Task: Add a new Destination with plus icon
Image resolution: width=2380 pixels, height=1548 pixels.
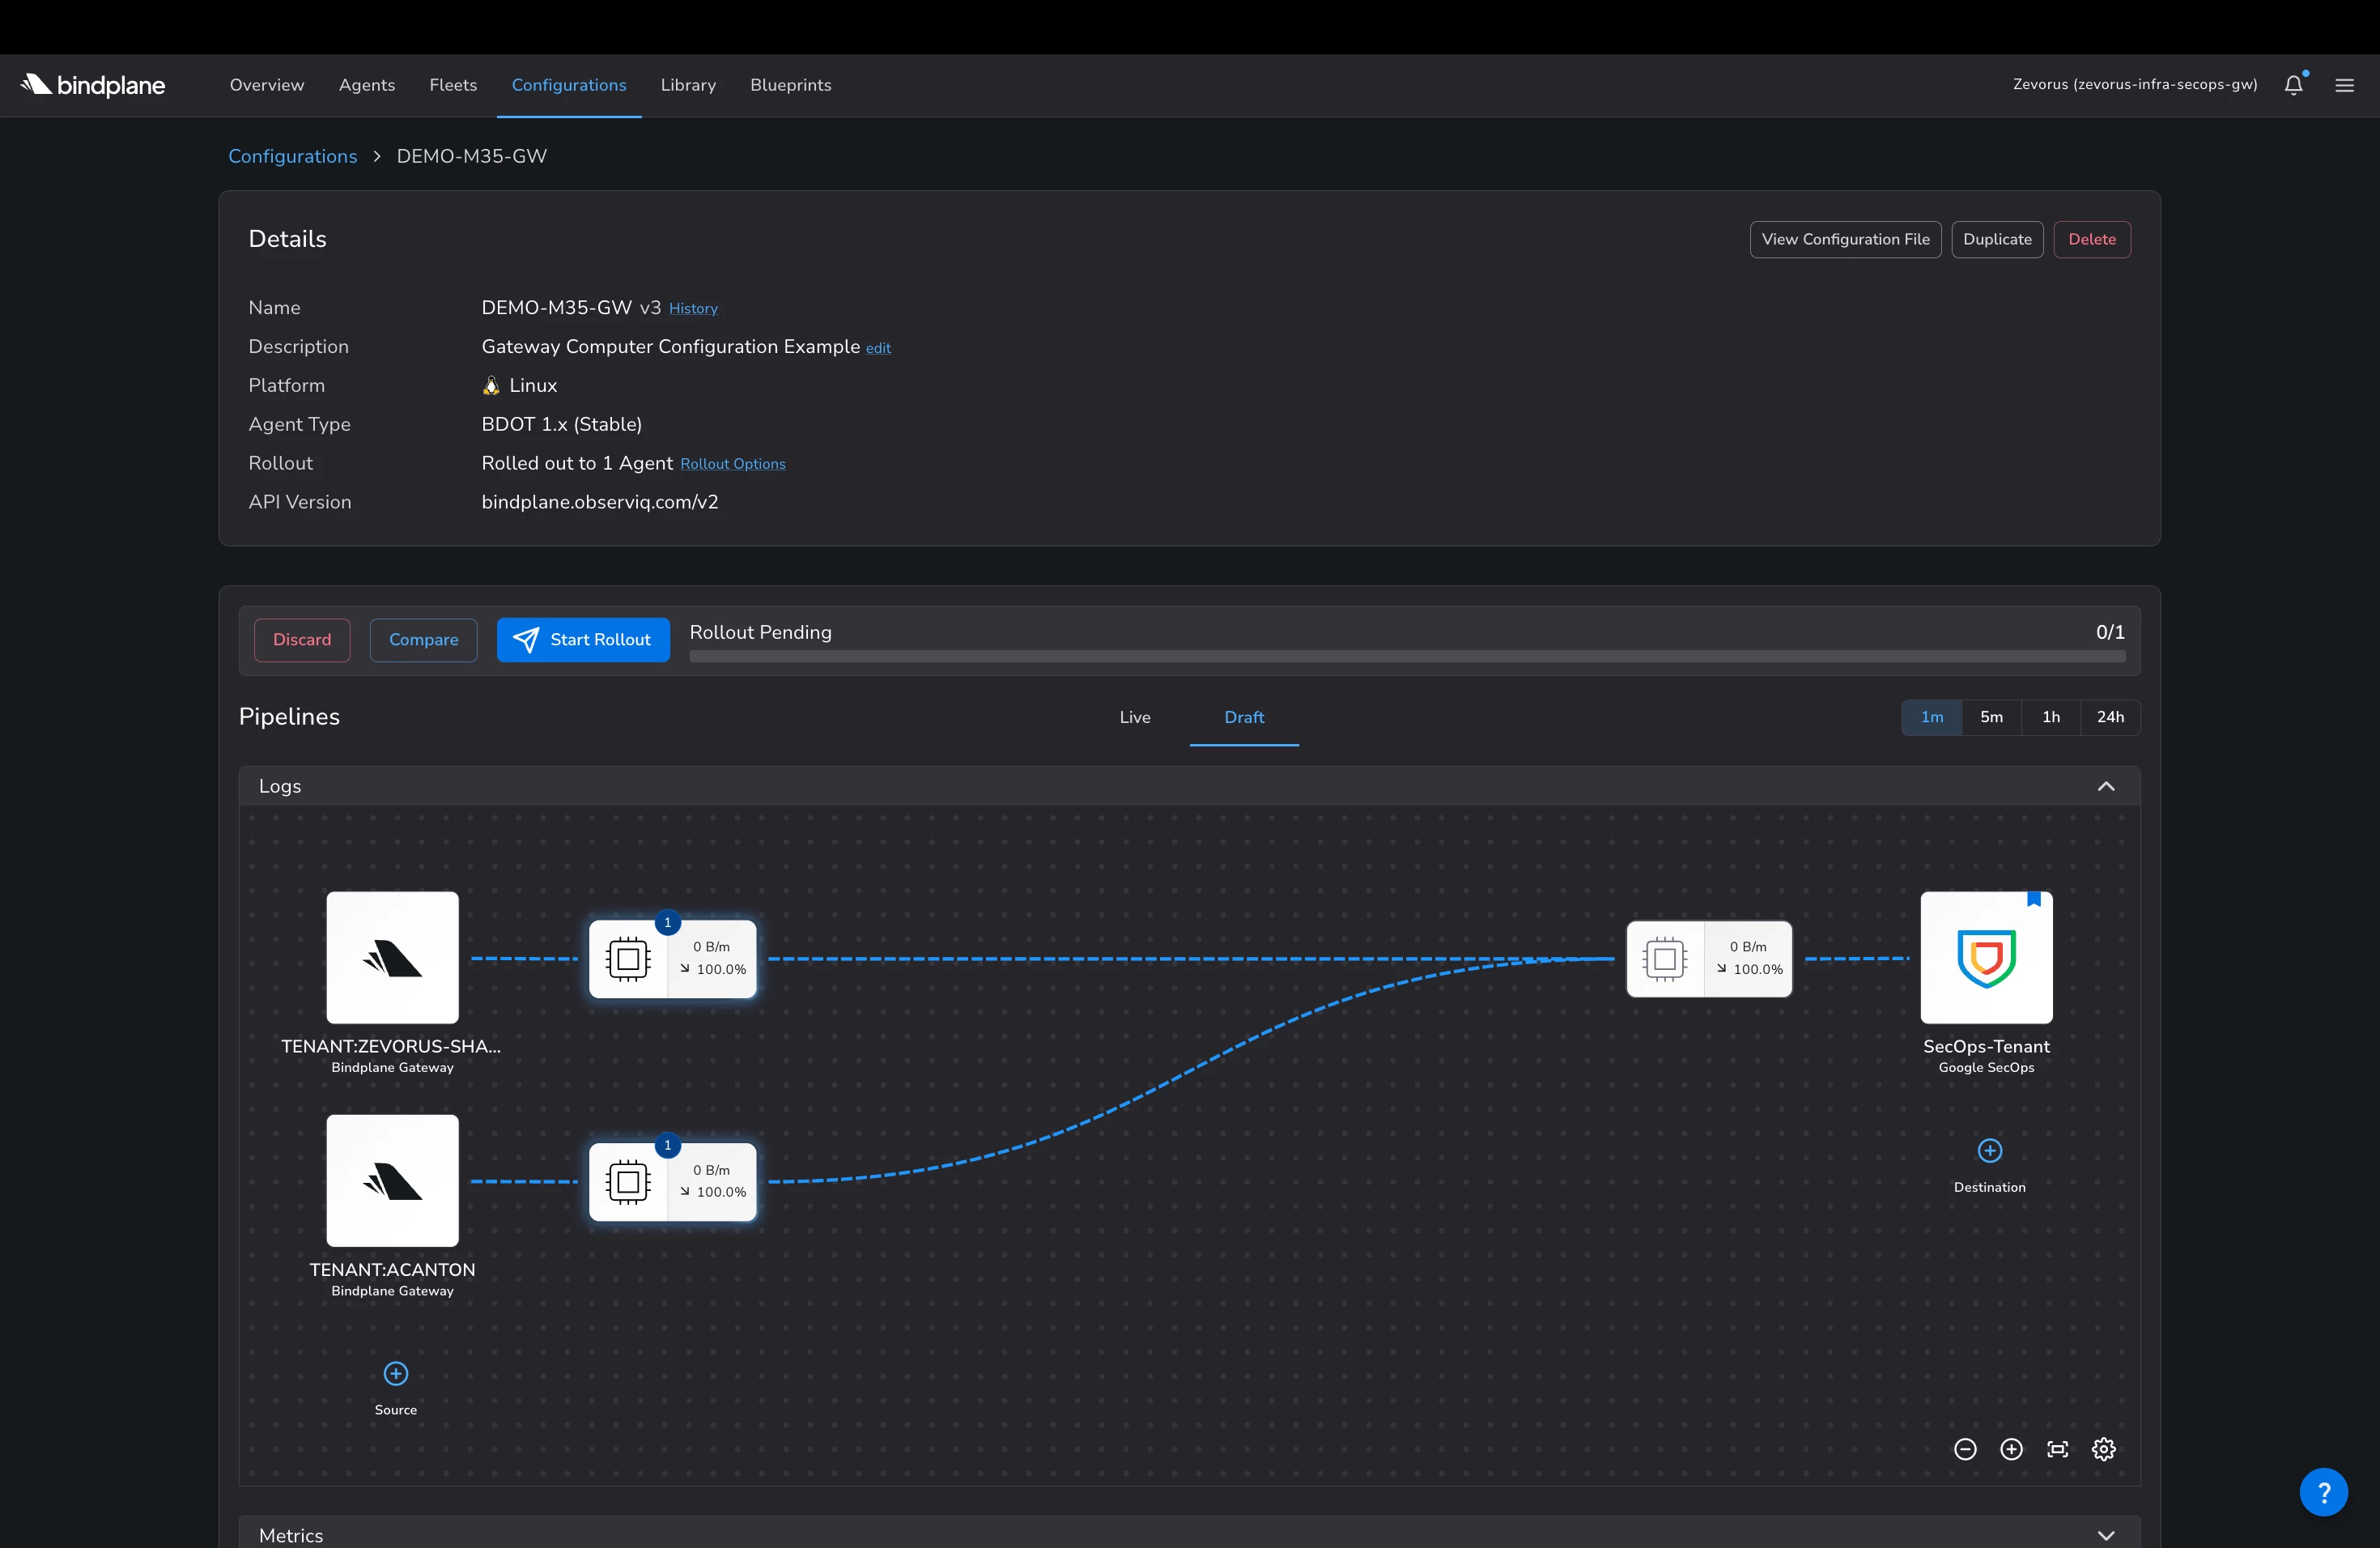Action: click(1990, 1150)
